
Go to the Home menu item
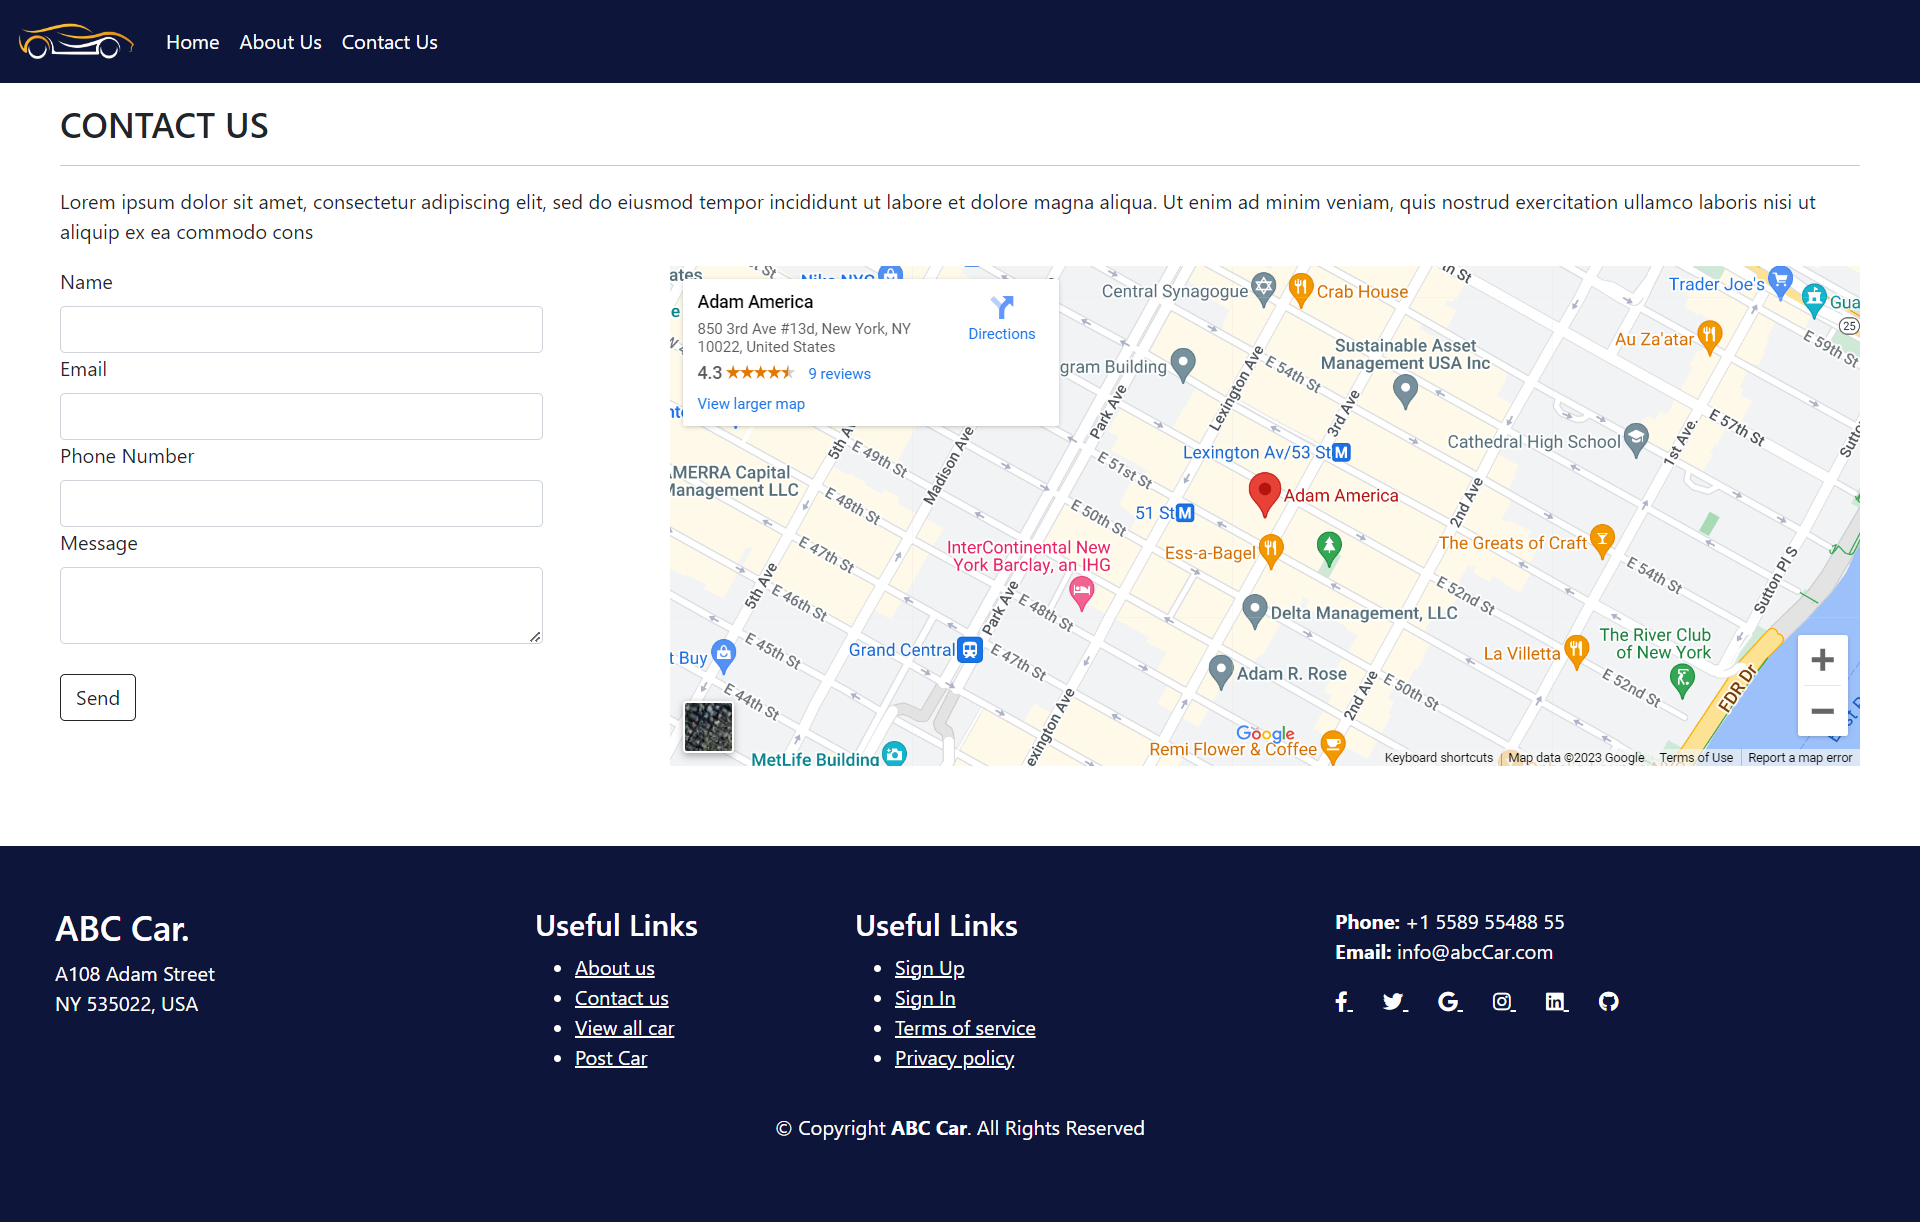click(192, 42)
